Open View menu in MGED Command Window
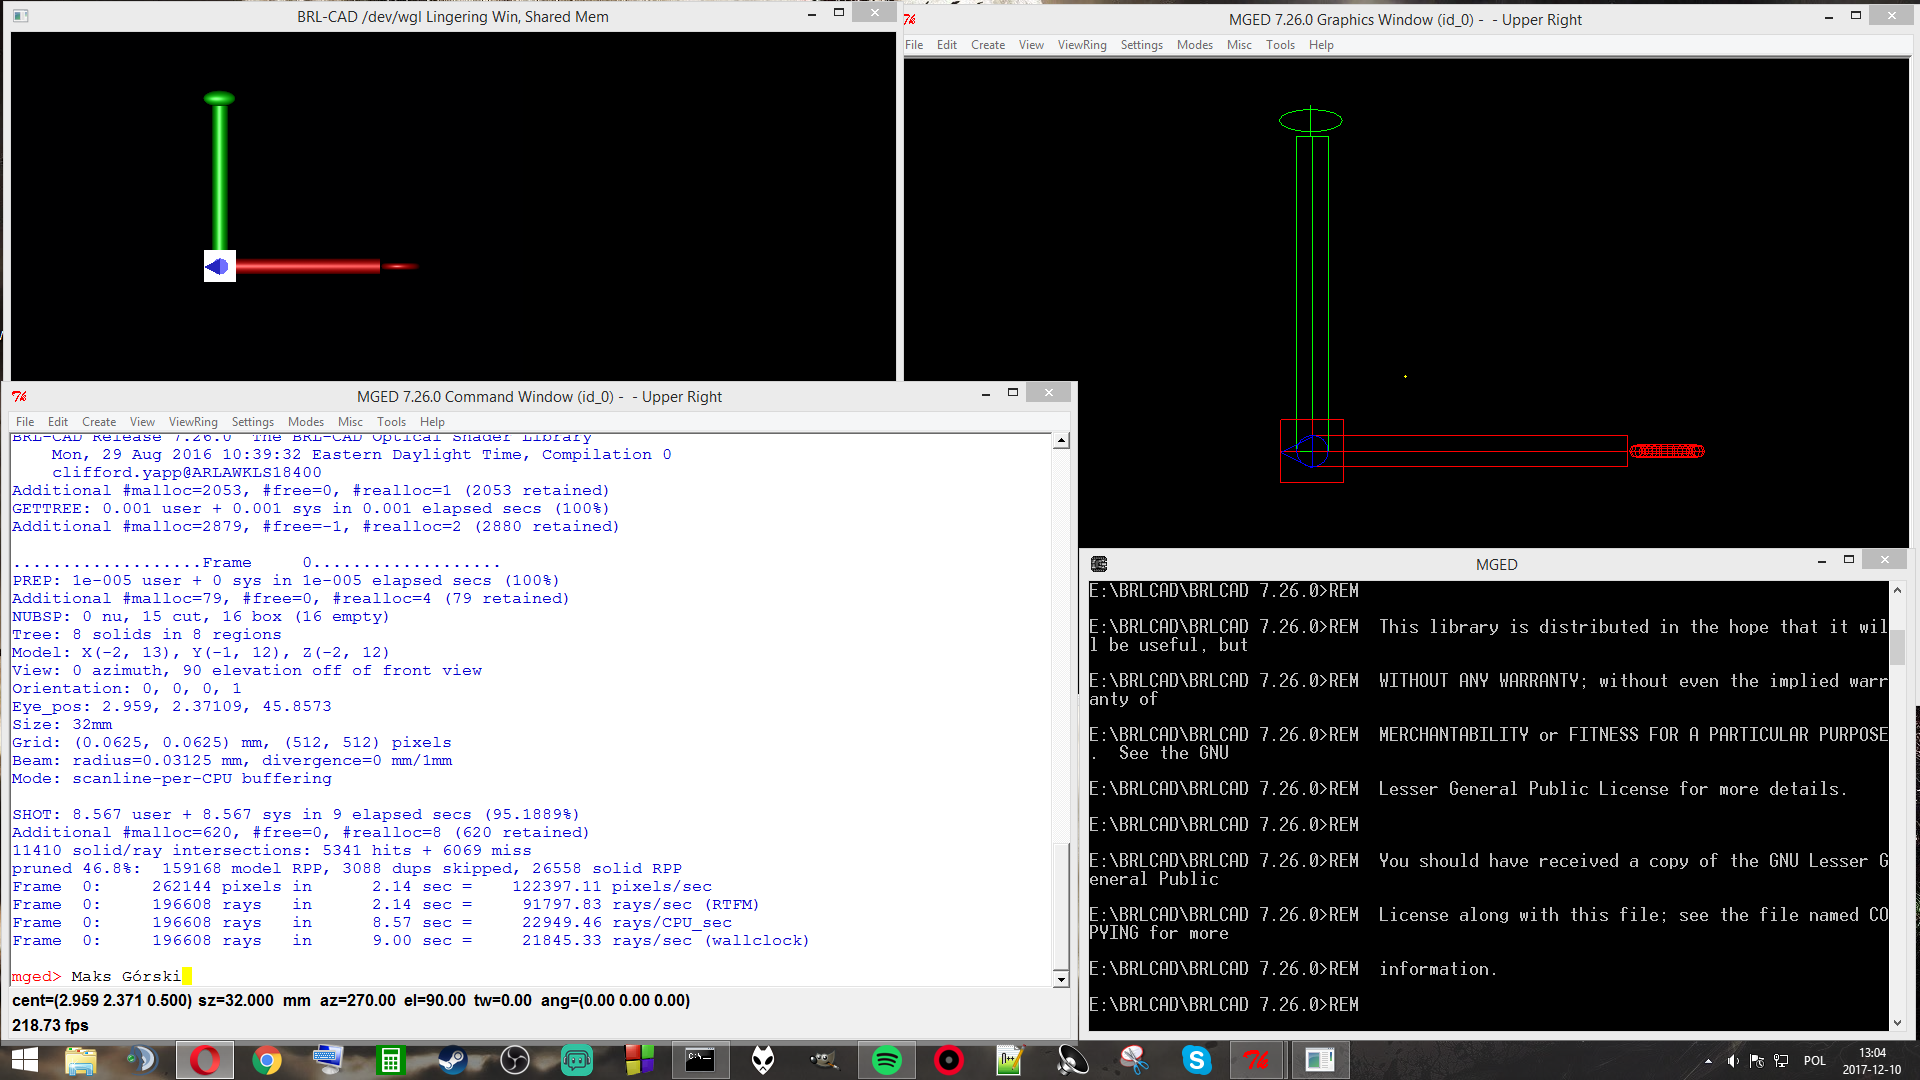1920x1080 pixels. tap(142, 422)
